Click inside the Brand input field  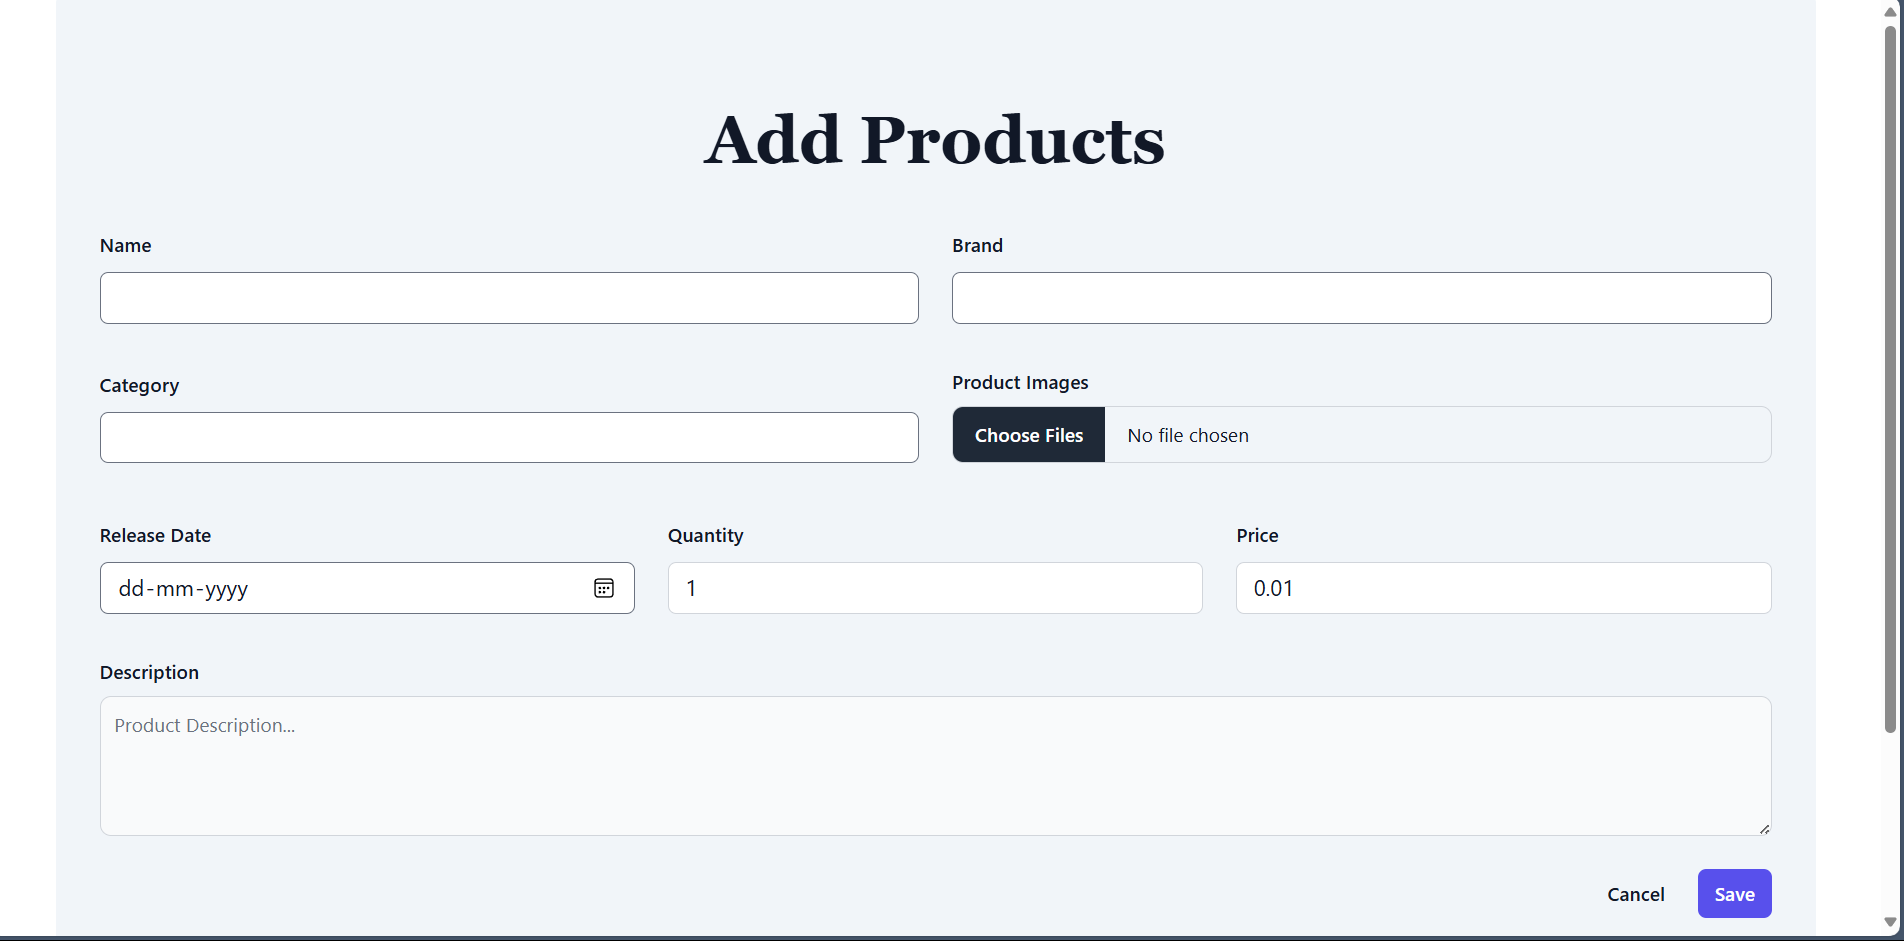(x=1361, y=298)
